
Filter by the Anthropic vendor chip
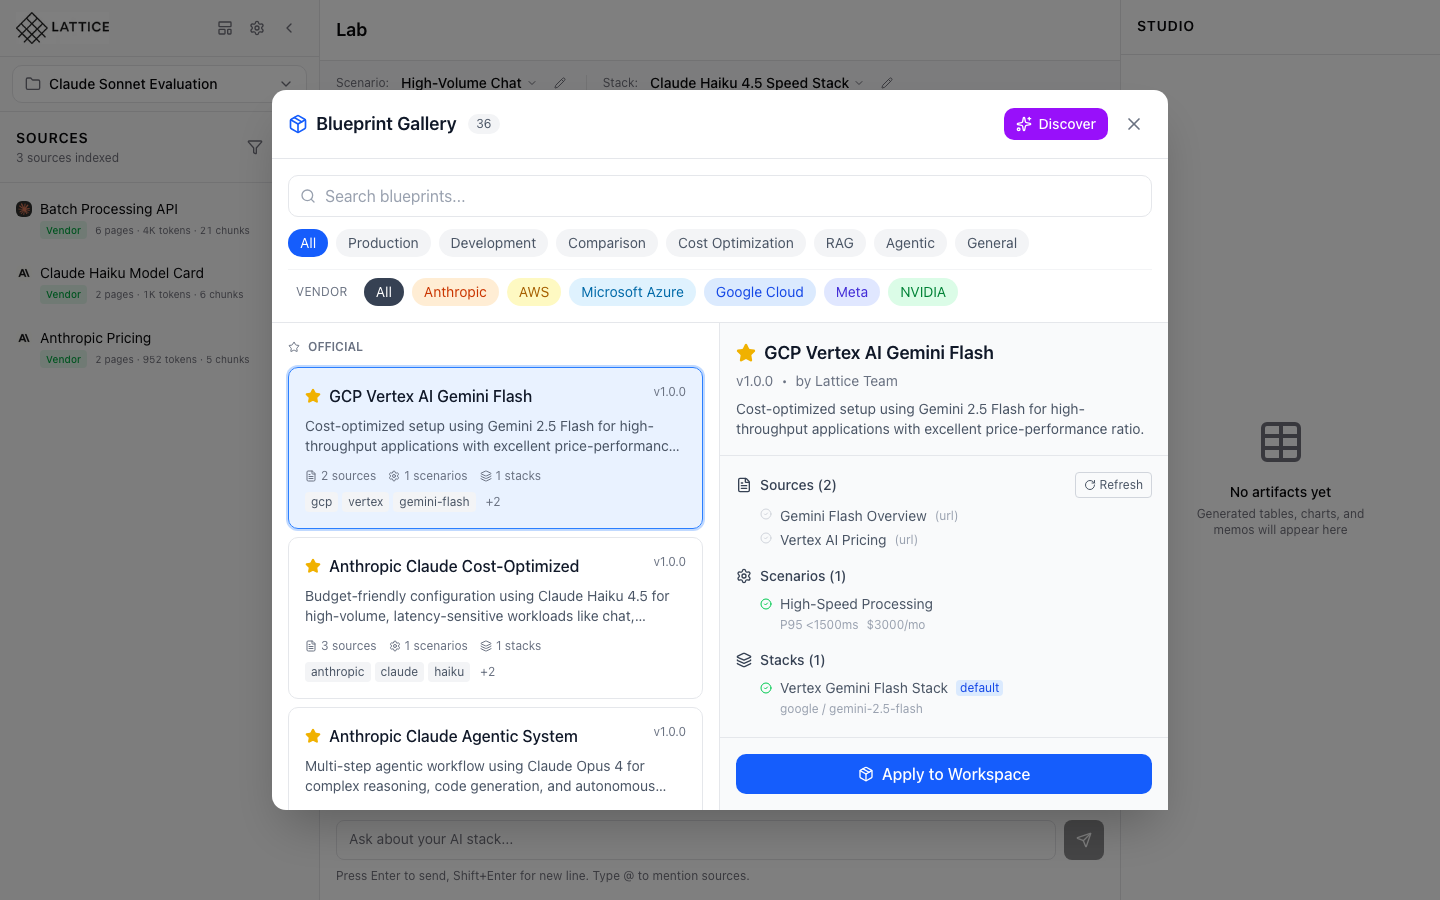455,292
